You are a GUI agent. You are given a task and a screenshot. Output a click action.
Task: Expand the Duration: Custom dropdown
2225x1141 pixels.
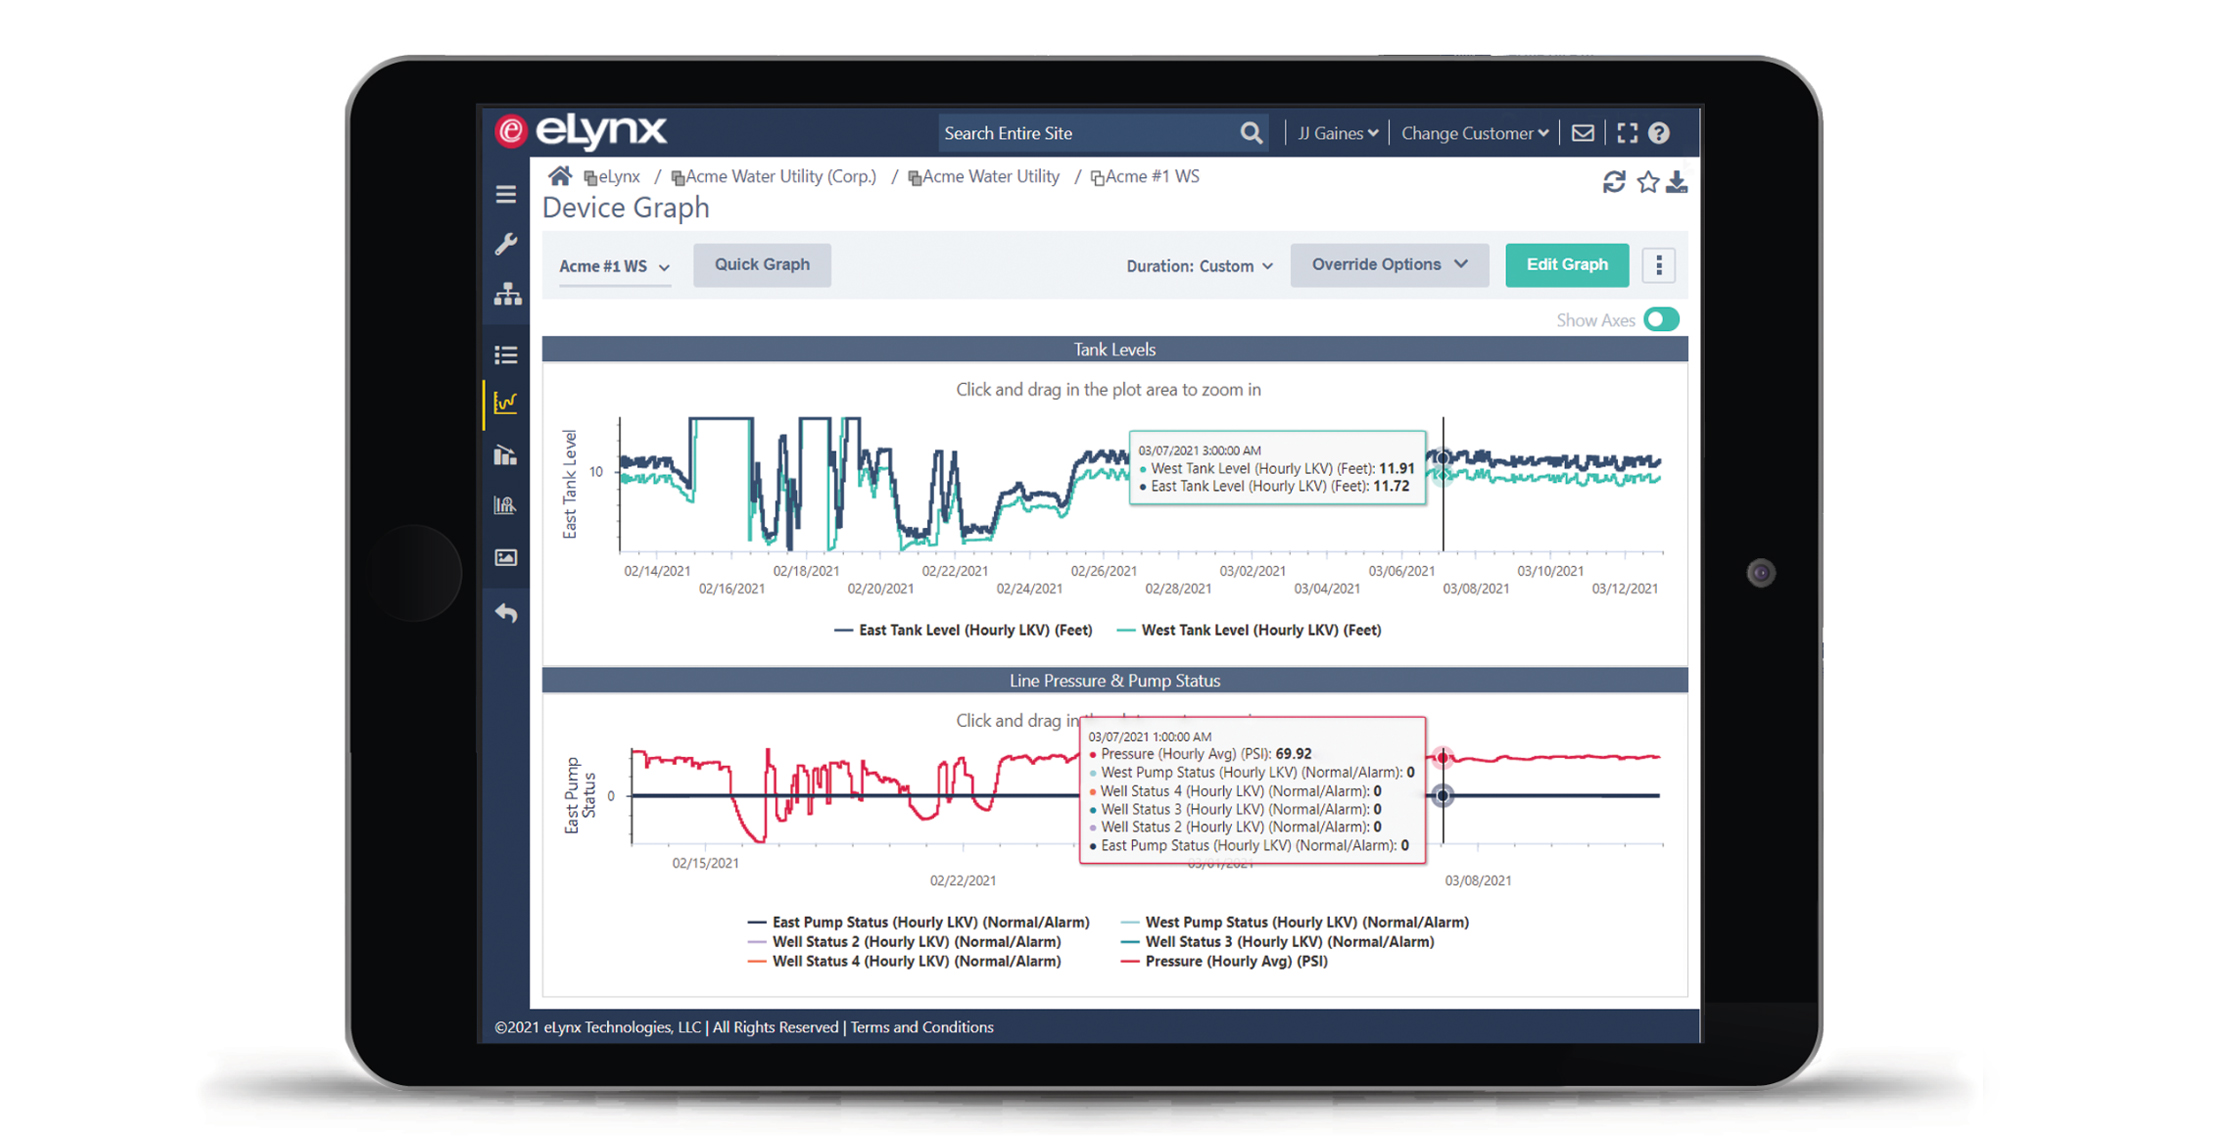tap(1199, 266)
